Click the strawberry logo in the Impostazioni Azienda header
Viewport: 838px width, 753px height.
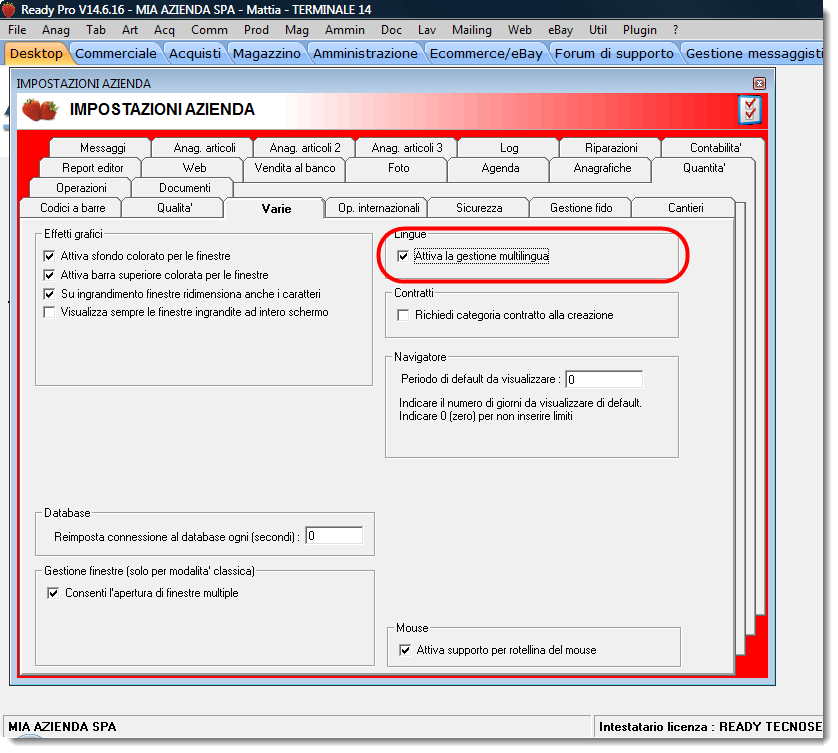click(x=40, y=110)
